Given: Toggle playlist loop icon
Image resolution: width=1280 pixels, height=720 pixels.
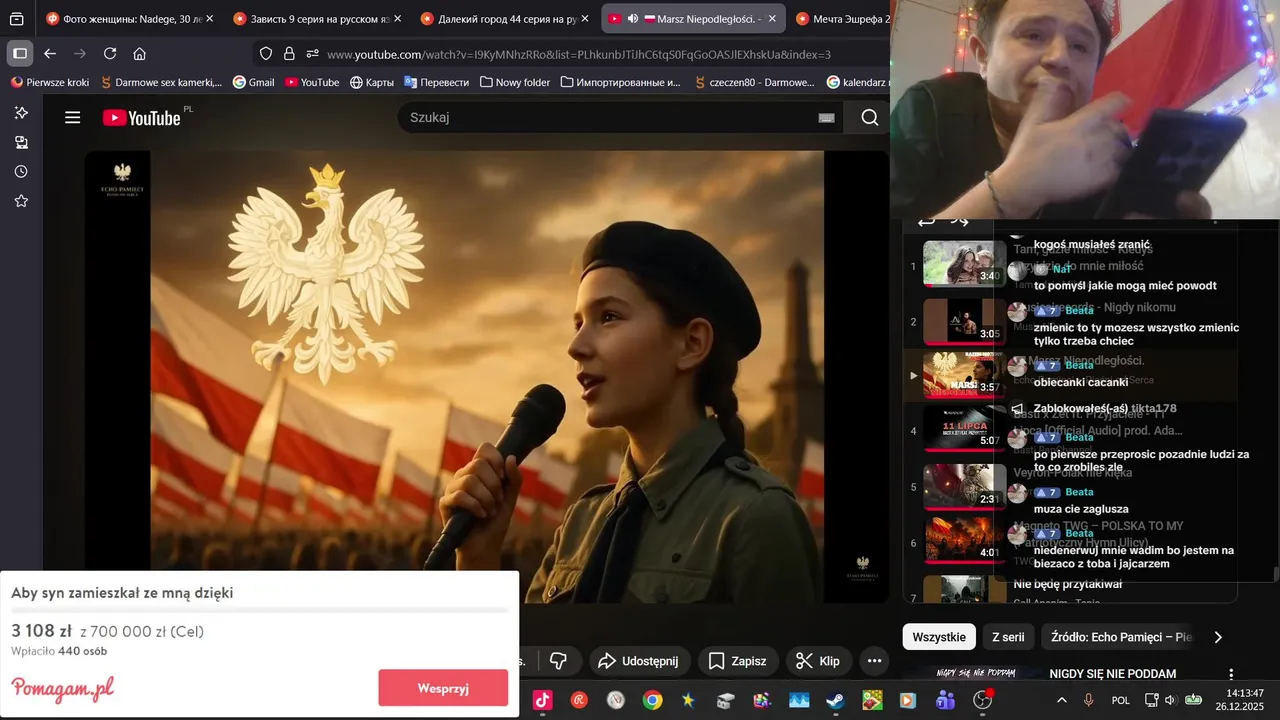Looking at the screenshot, I should coord(926,221).
